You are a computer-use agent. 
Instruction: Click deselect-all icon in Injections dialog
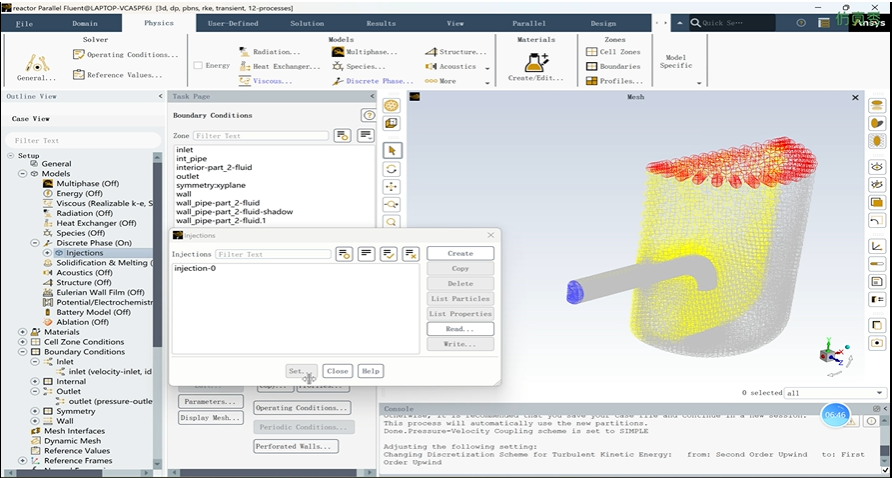click(411, 254)
